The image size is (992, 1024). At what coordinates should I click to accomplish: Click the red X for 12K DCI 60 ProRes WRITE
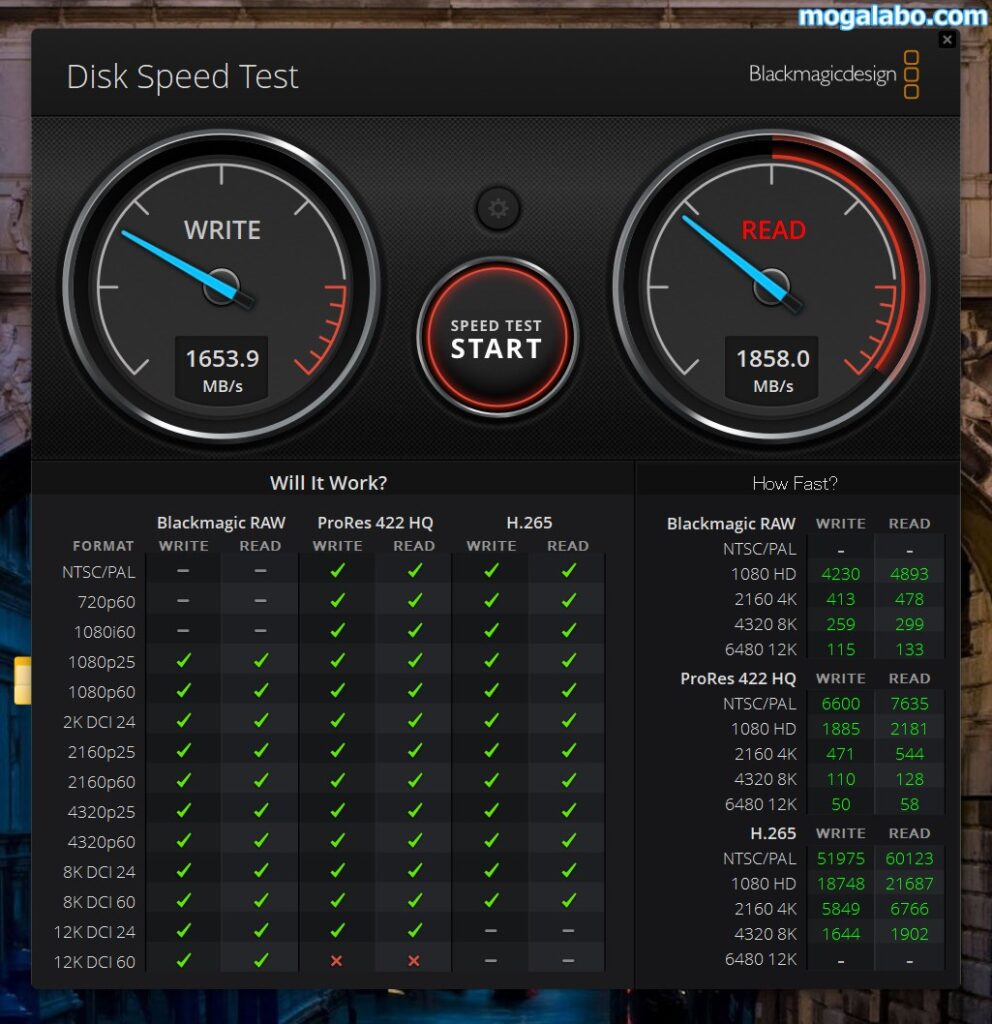pos(337,961)
